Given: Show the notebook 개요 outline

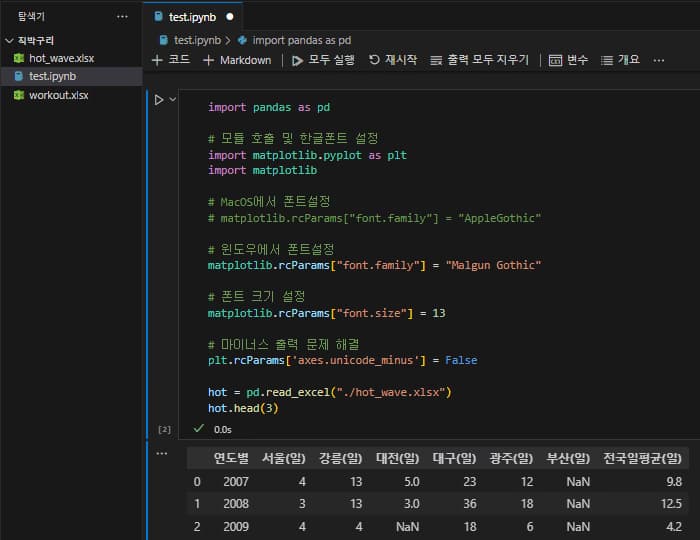Looking at the screenshot, I should tap(620, 60).
